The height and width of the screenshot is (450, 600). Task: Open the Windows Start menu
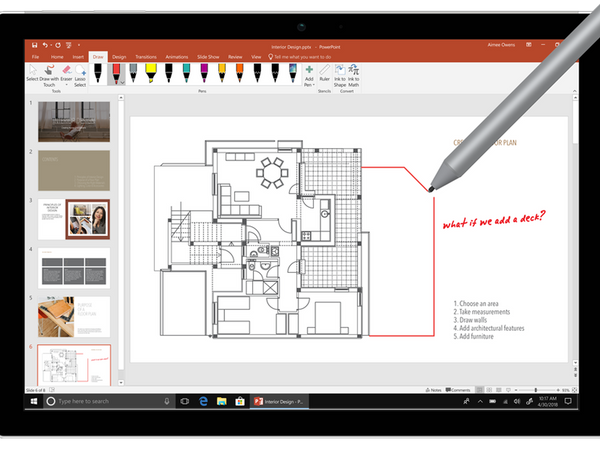[x=34, y=401]
